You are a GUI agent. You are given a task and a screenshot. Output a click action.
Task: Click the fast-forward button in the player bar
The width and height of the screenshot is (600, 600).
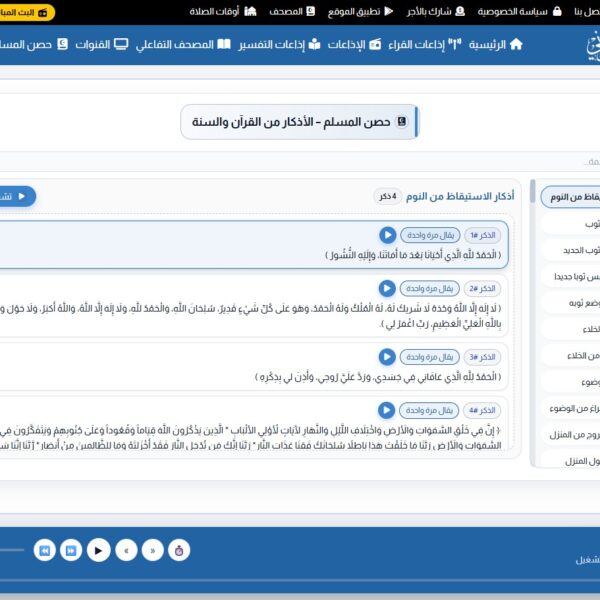[71, 549]
